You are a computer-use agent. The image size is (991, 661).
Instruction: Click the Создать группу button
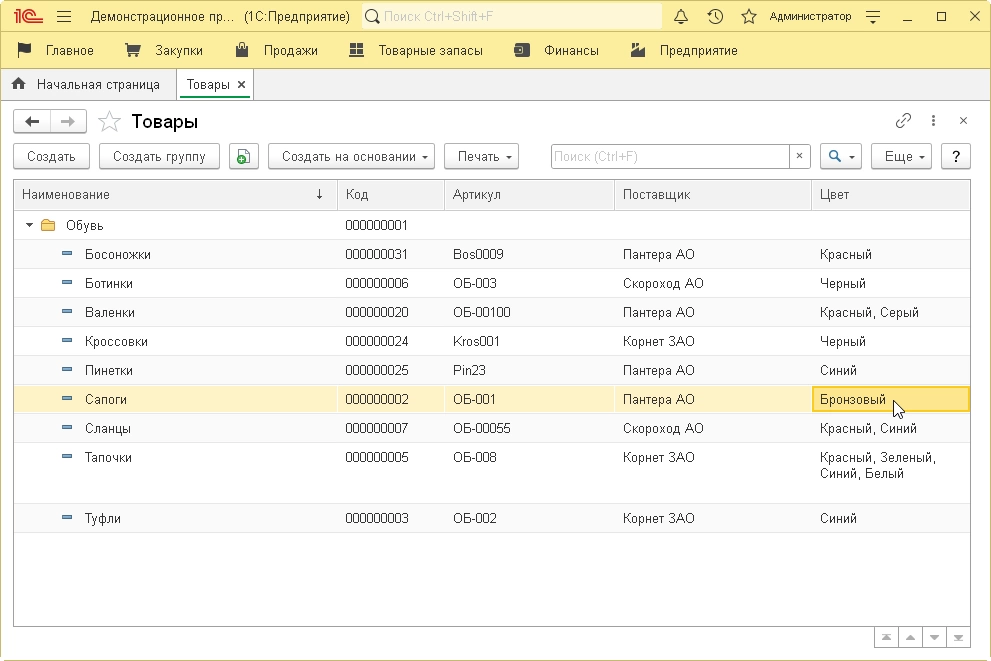pos(159,157)
